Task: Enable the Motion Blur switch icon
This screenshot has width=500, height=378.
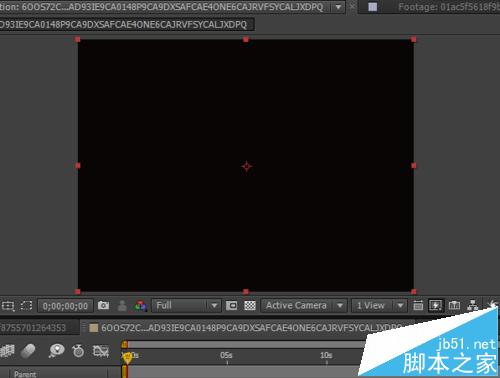Action: 28,351
